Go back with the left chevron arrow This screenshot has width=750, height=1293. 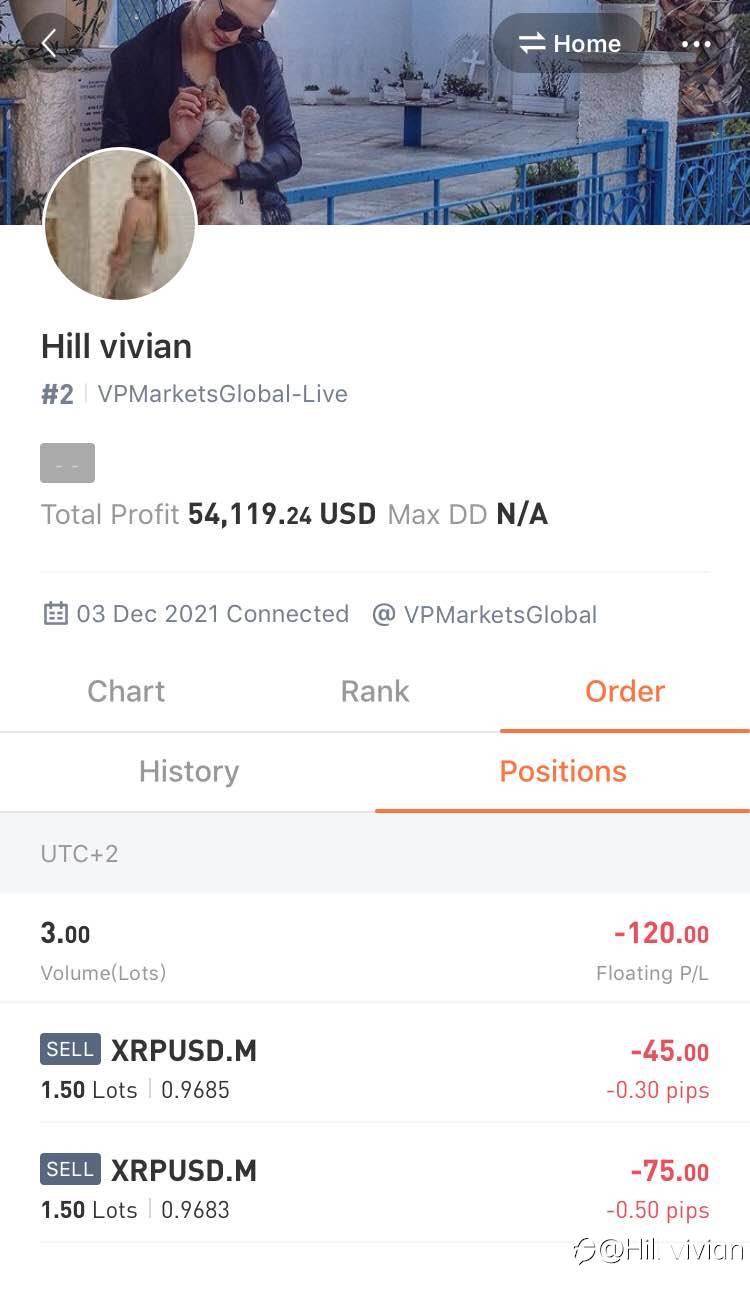pyautogui.click(x=48, y=43)
